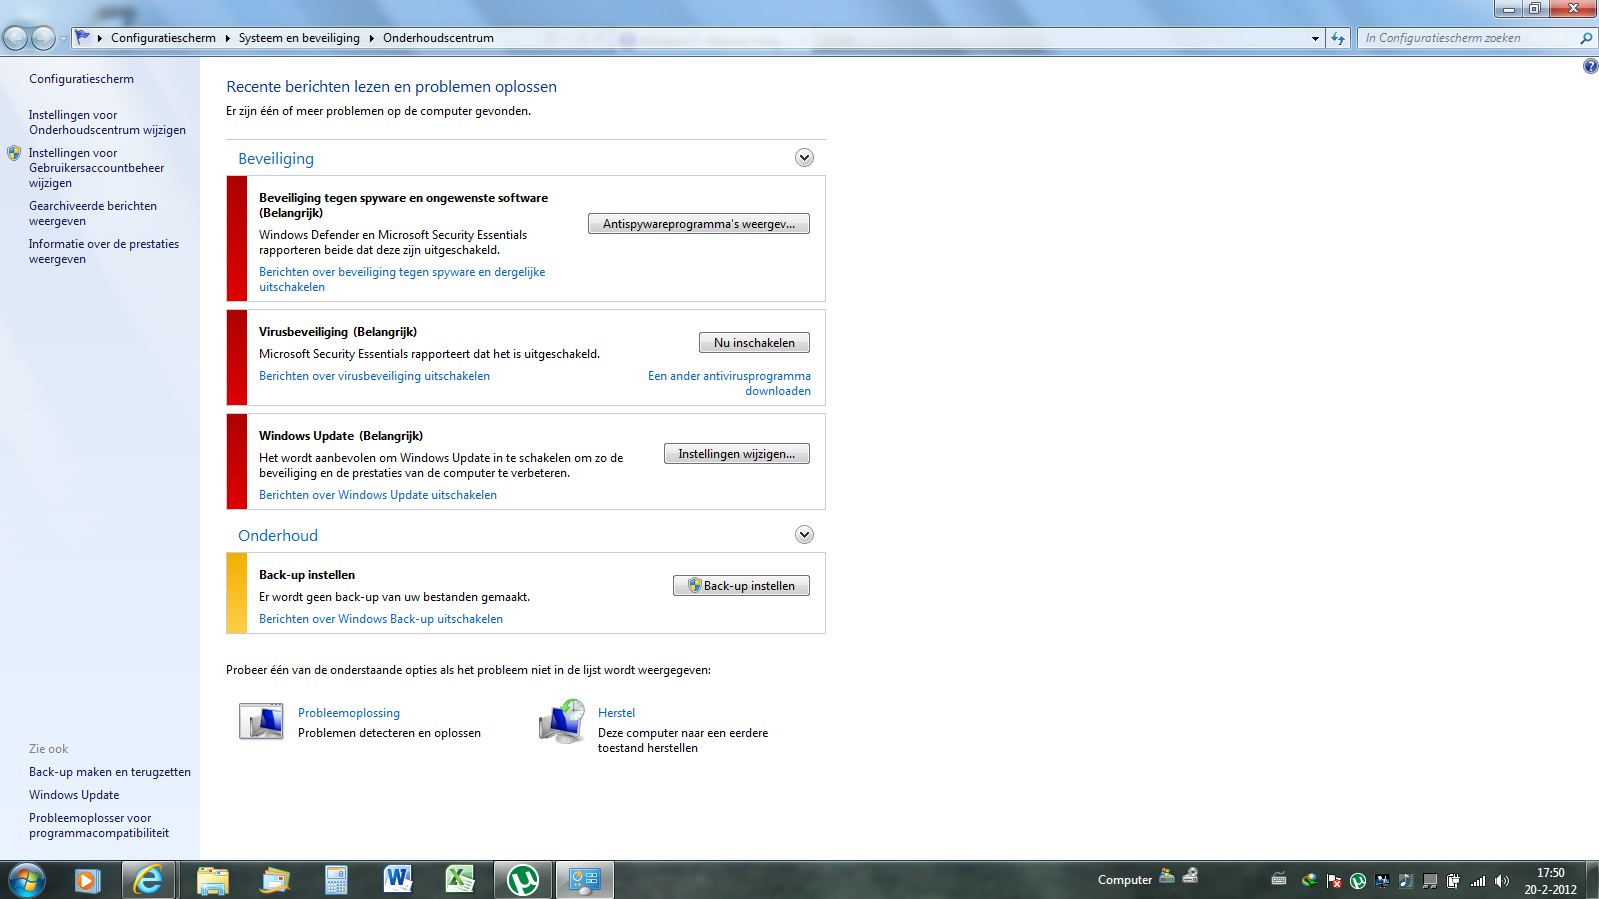Click the Probleemoplossing troubleshooting icon
The width and height of the screenshot is (1599, 899).
pos(261,721)
